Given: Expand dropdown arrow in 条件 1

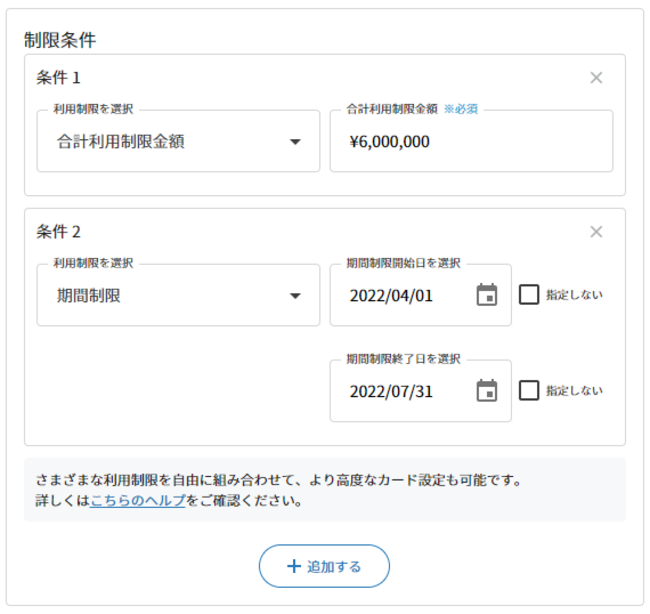Looking at the screenshot, I should pos(295,142).
